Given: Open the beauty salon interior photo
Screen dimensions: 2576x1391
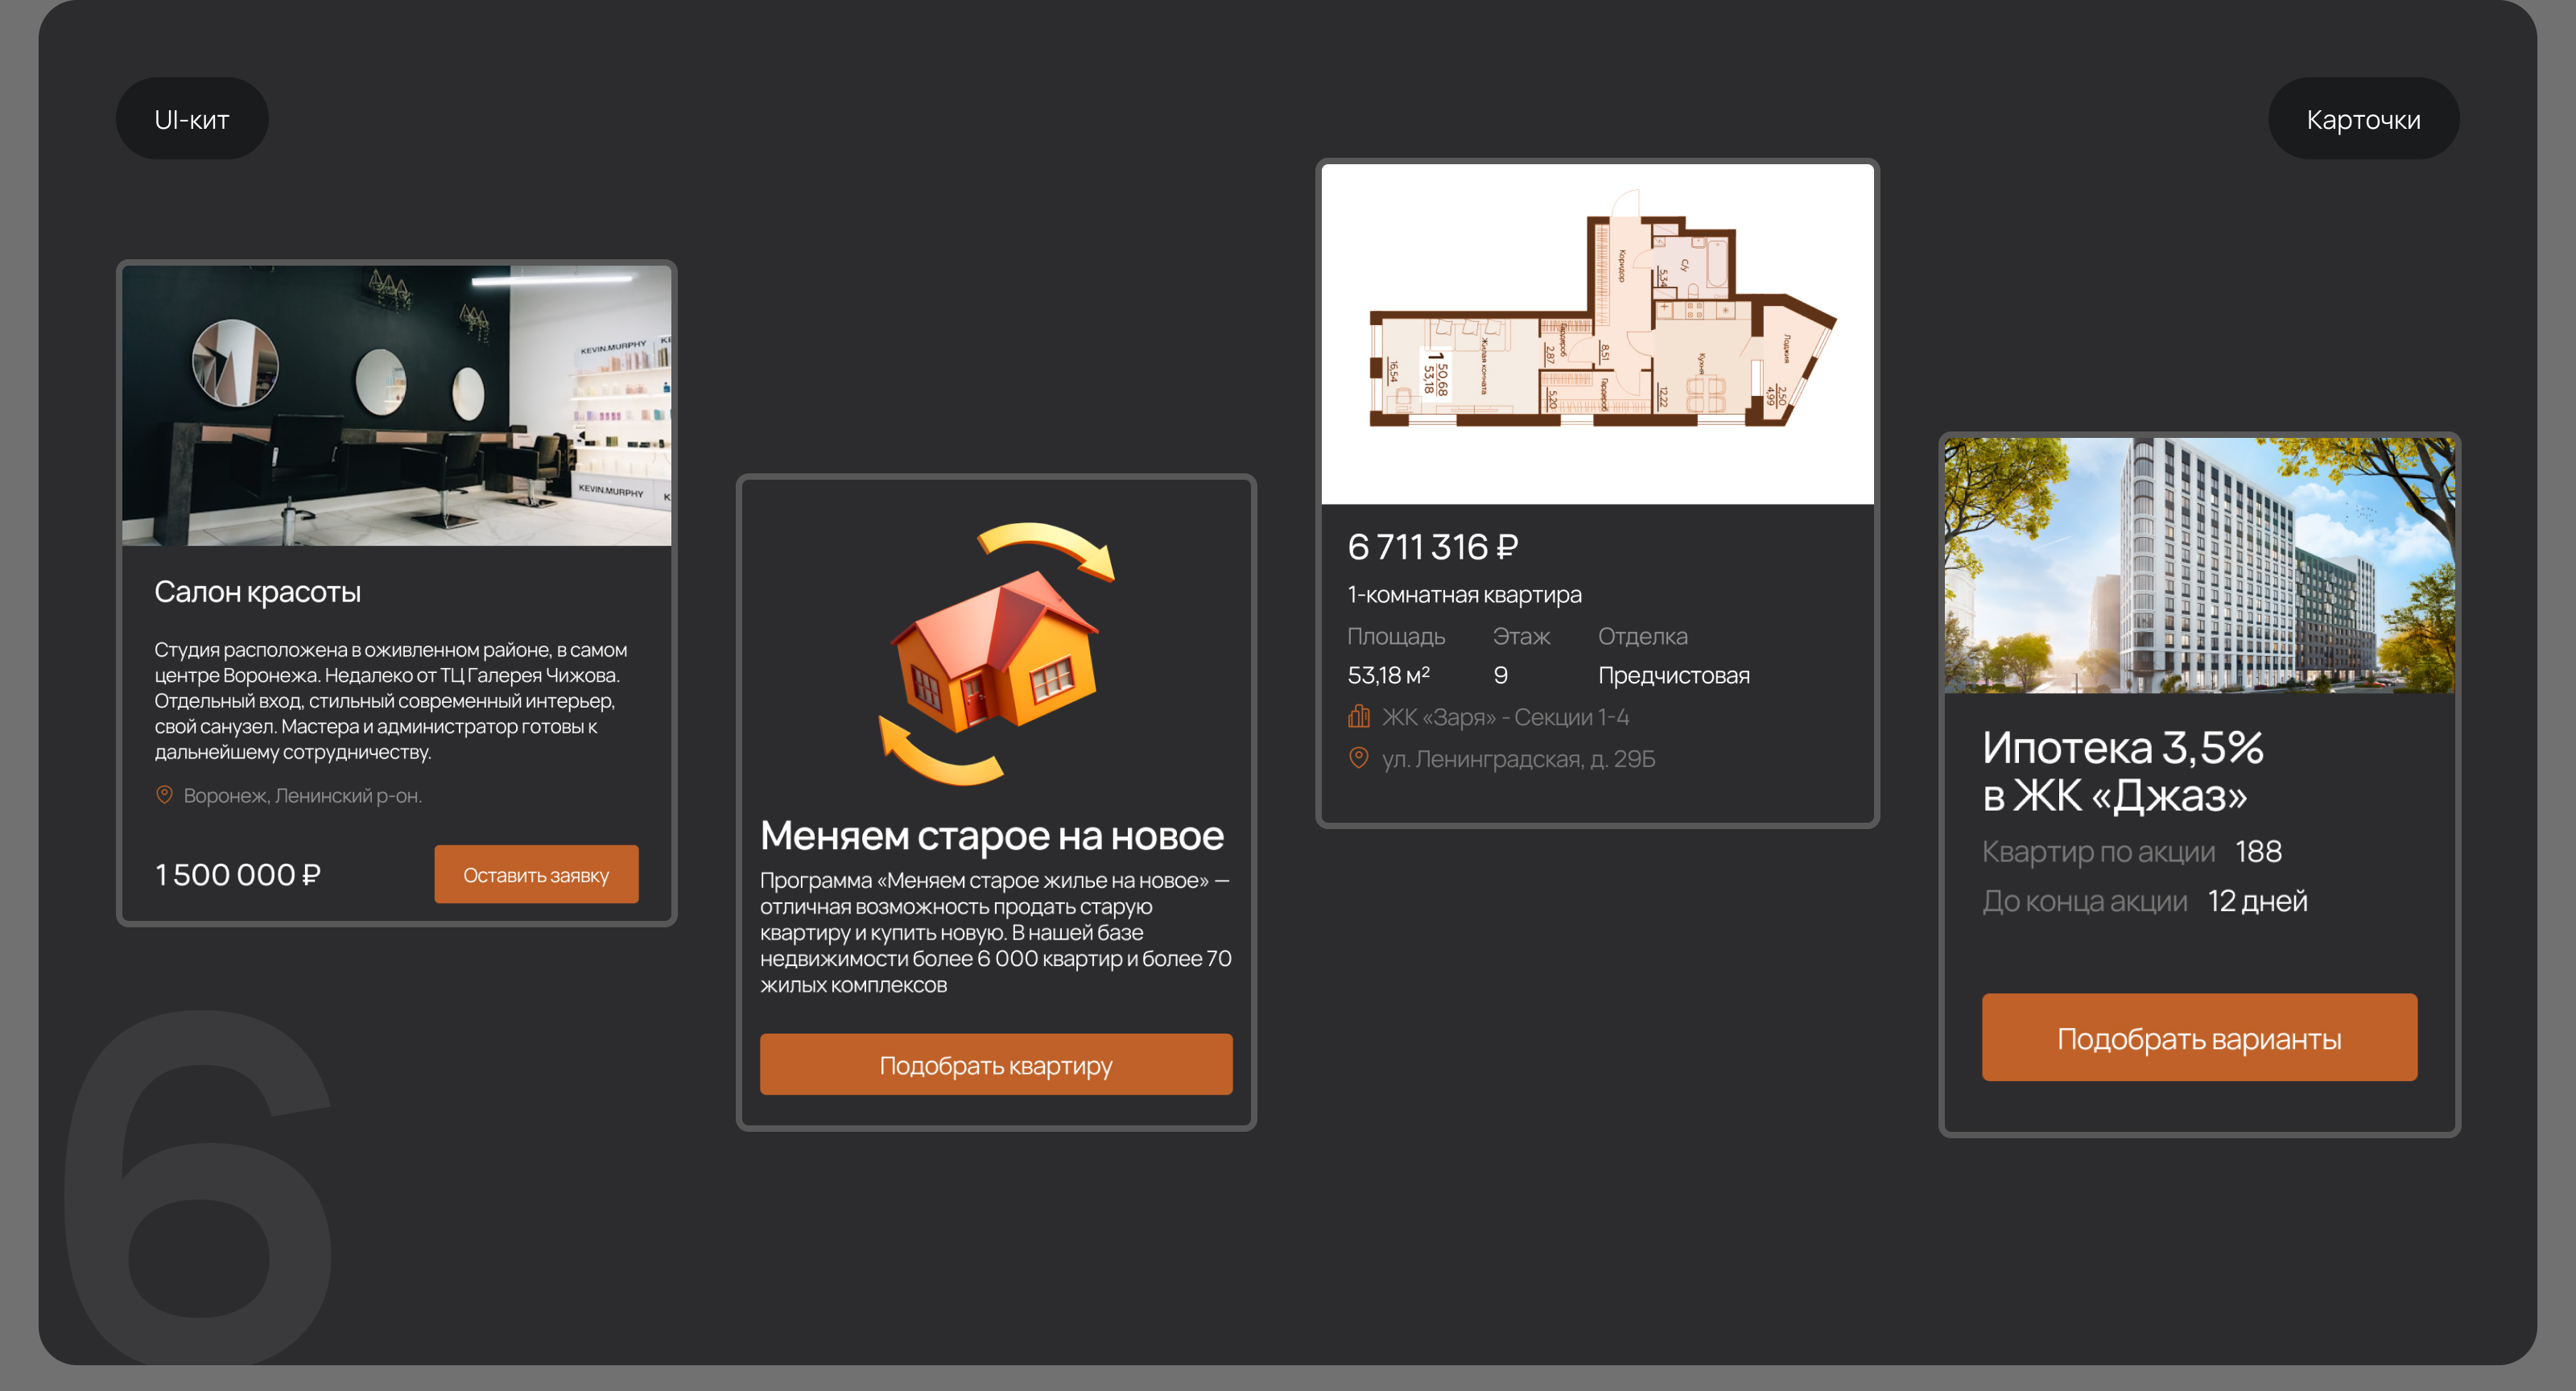Looking at the screenshot, I should [396, 405].
